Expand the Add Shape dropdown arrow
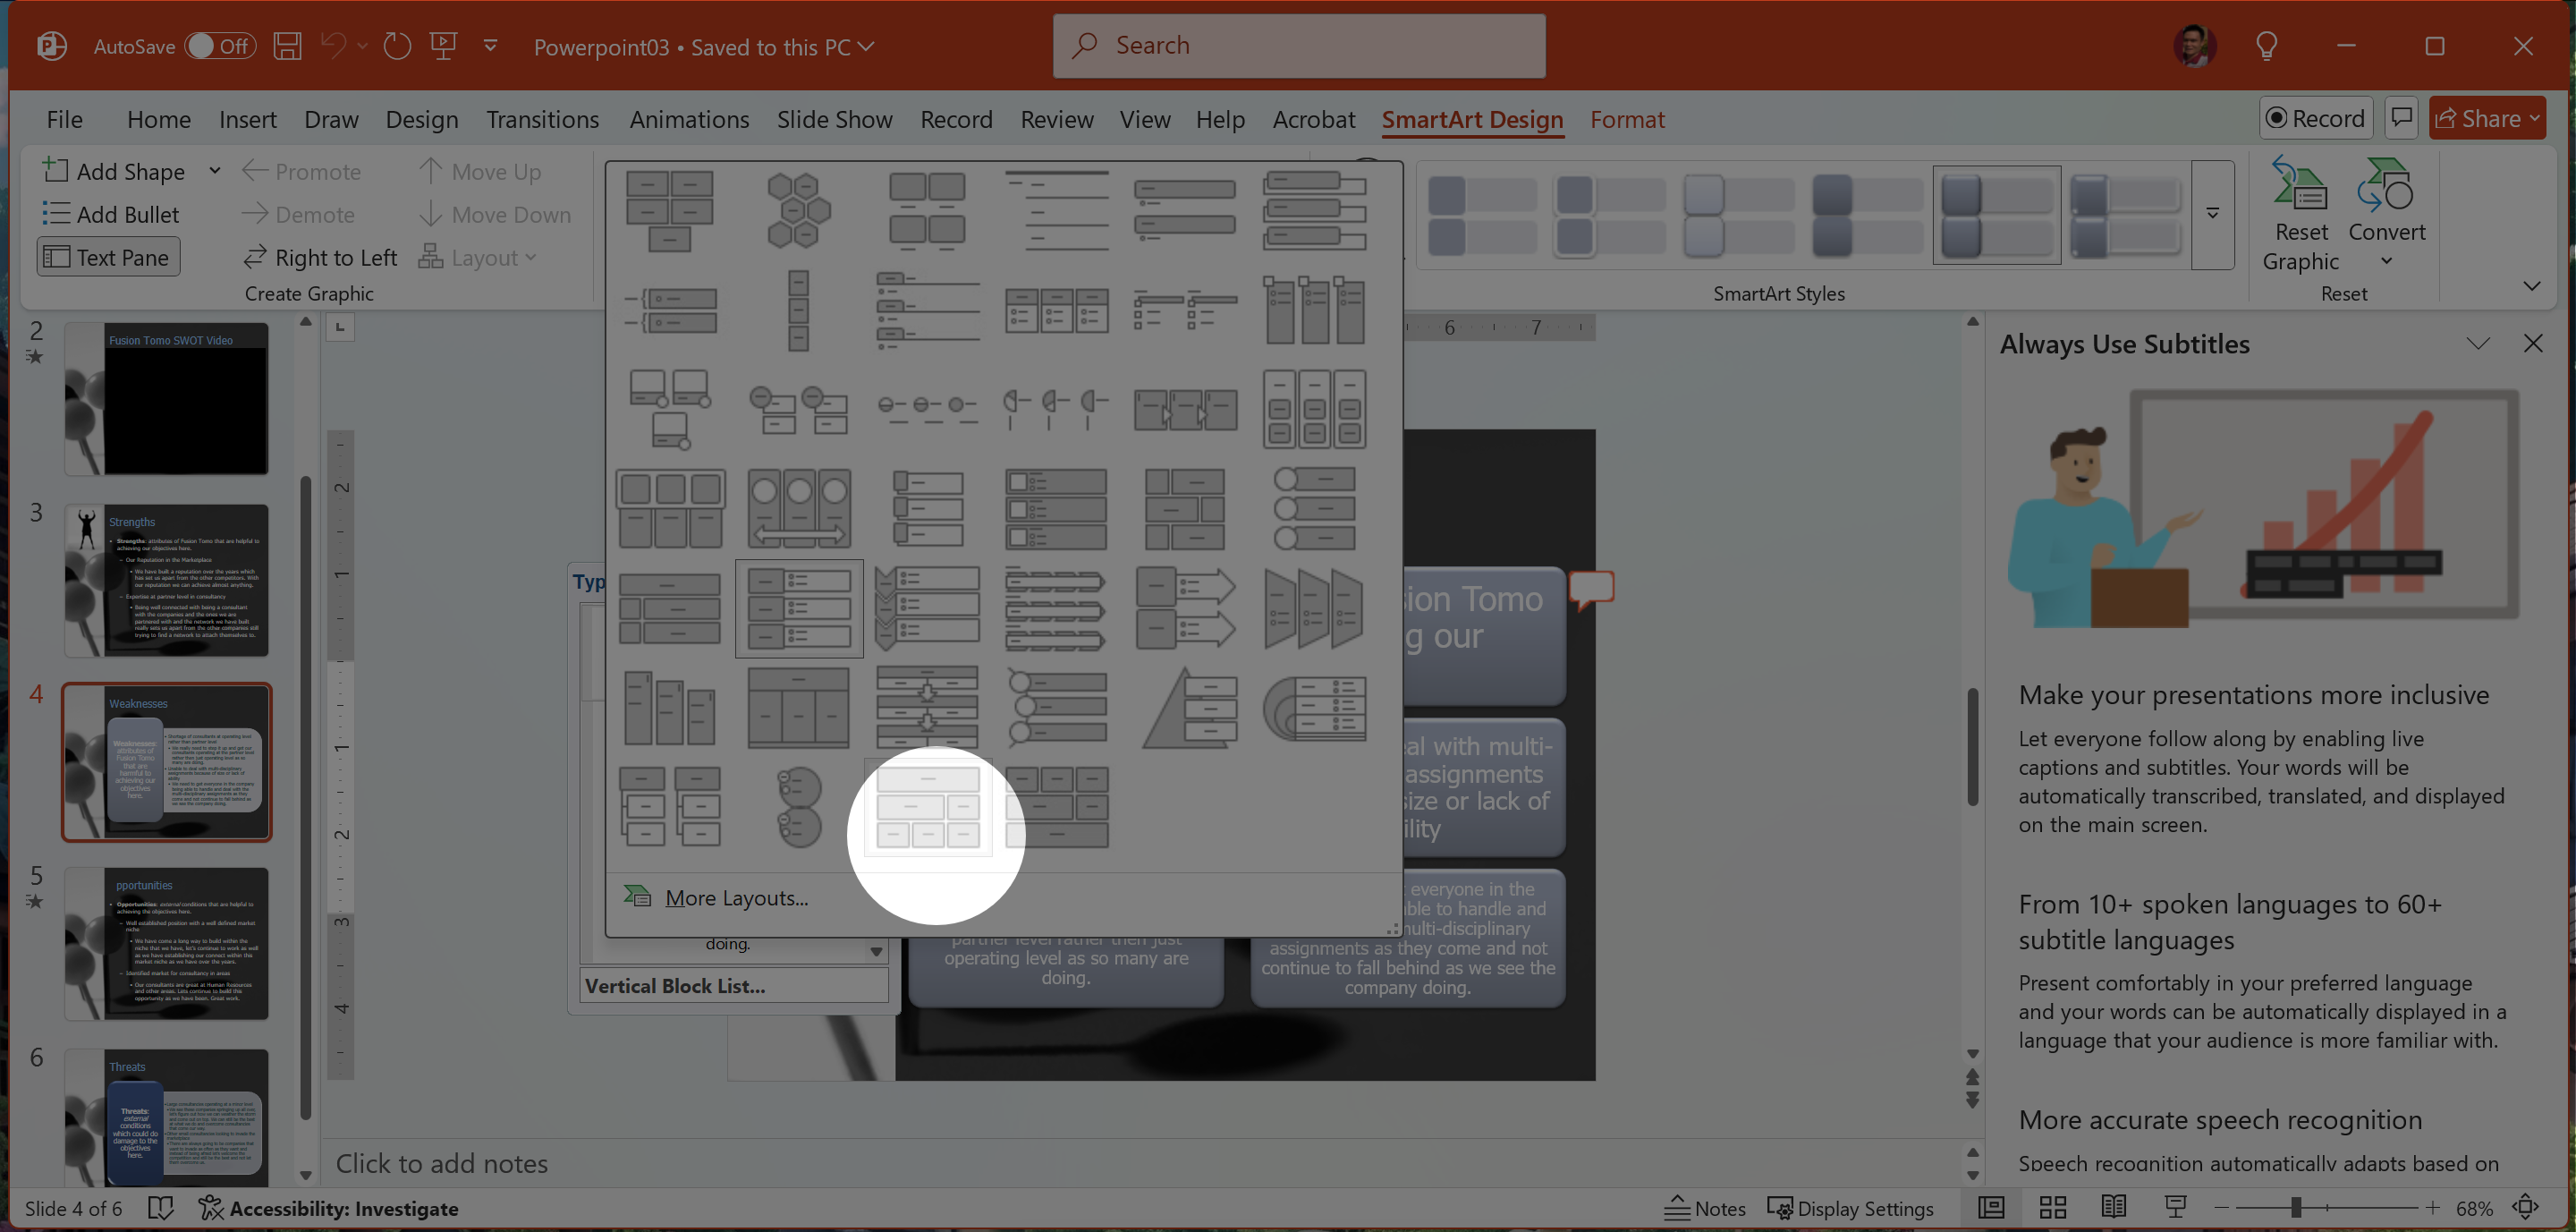The image size is (2576, 1232). (x=215, y=171)
